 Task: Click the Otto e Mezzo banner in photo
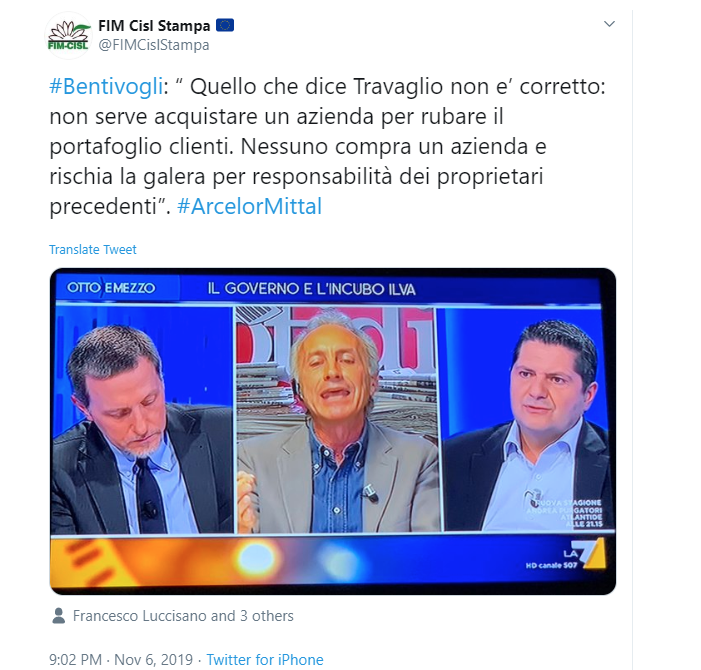pyautogui.click(x=111, y=288)
